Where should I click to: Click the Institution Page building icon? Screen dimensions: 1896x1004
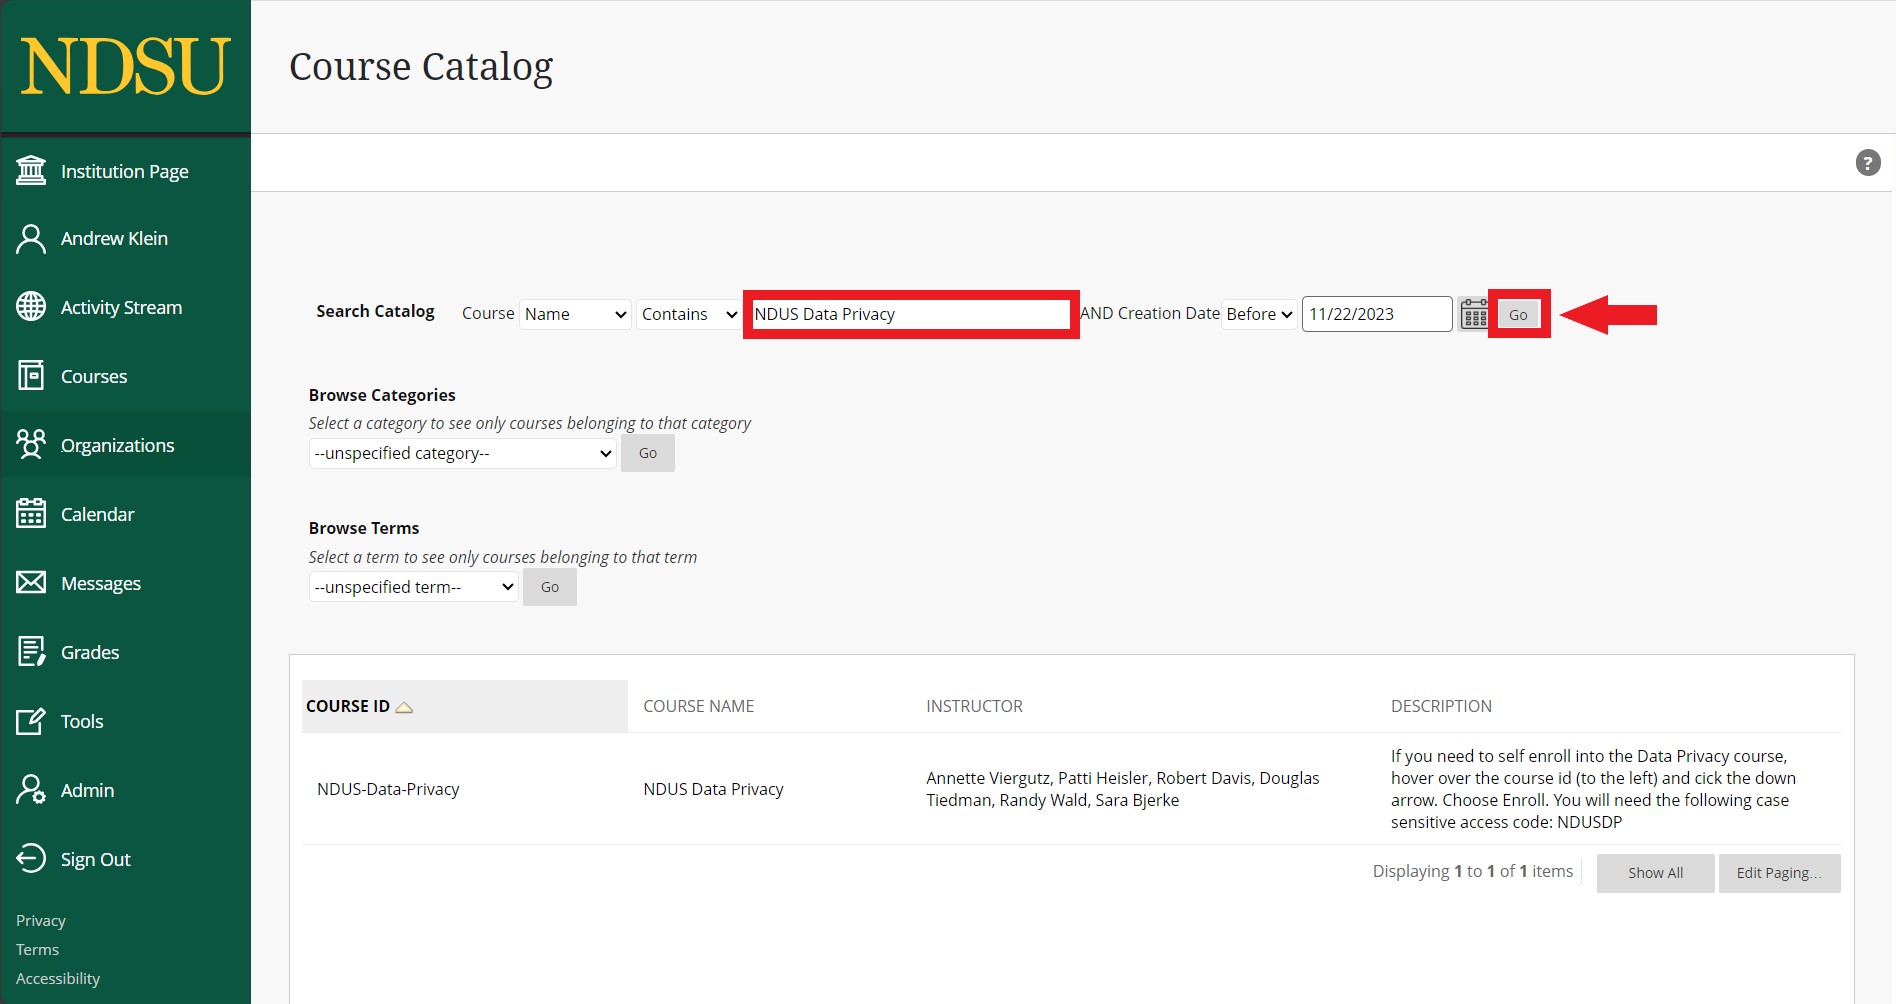tap(31, 171)
